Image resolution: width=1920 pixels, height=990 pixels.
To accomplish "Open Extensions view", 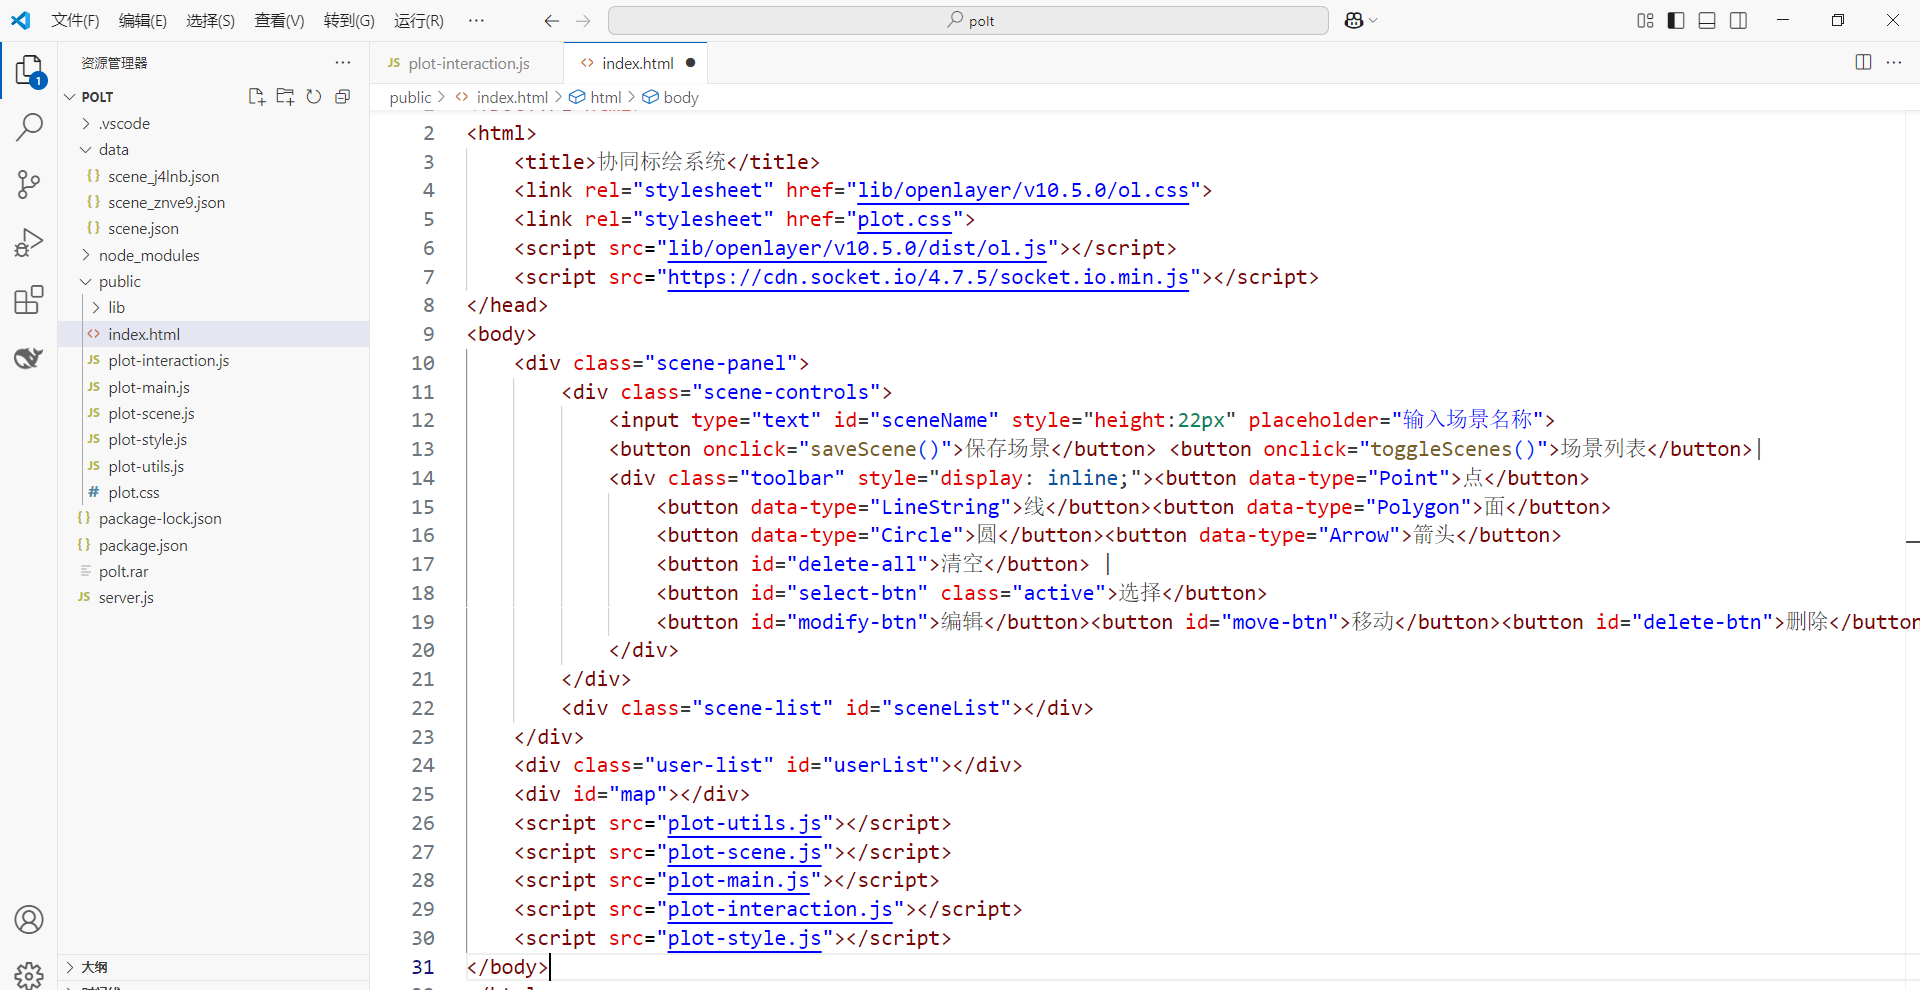I will 29,299.
